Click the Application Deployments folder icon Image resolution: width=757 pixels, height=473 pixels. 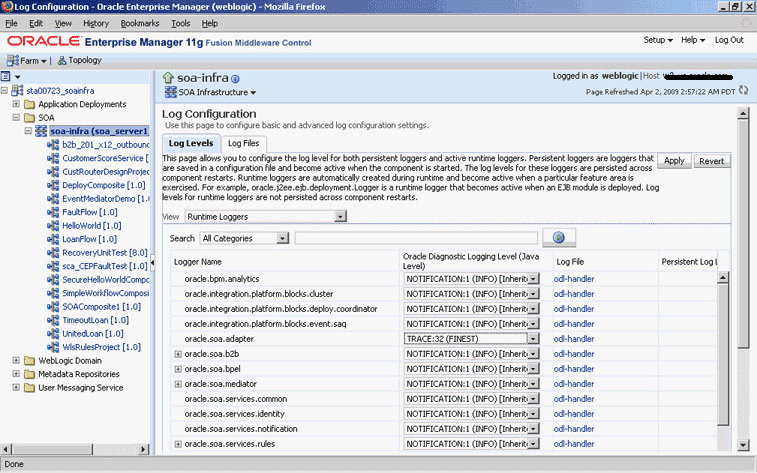tap(29, 103)
